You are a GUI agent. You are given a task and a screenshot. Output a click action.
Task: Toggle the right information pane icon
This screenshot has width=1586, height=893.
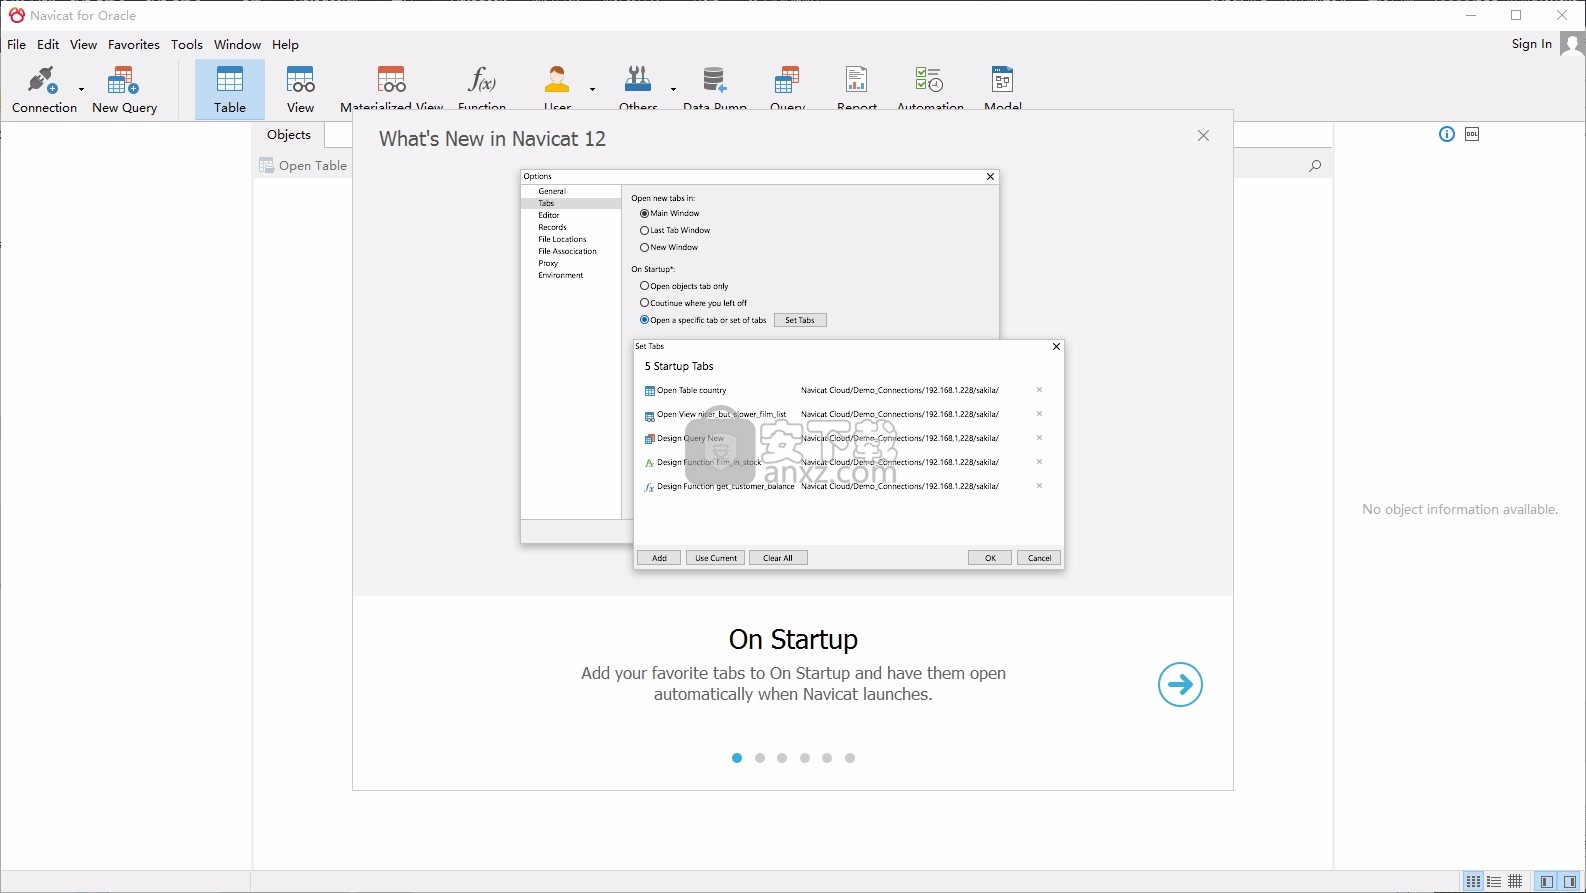[1570, 882]
